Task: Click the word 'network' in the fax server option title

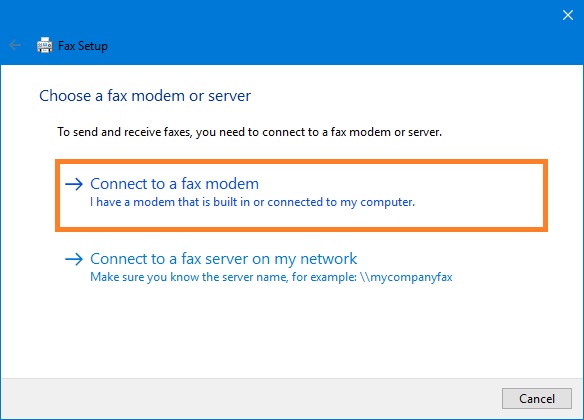Action: coord(328,259)
